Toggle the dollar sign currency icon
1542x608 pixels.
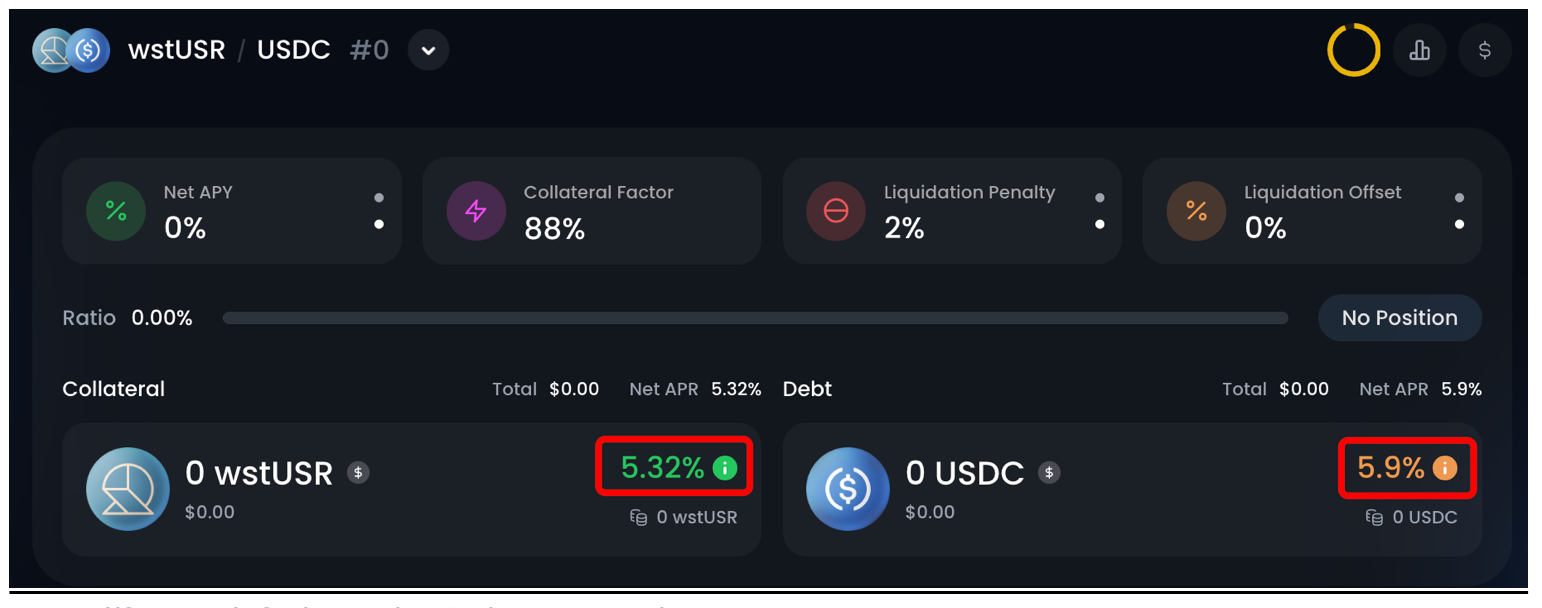coord(1484,50)
